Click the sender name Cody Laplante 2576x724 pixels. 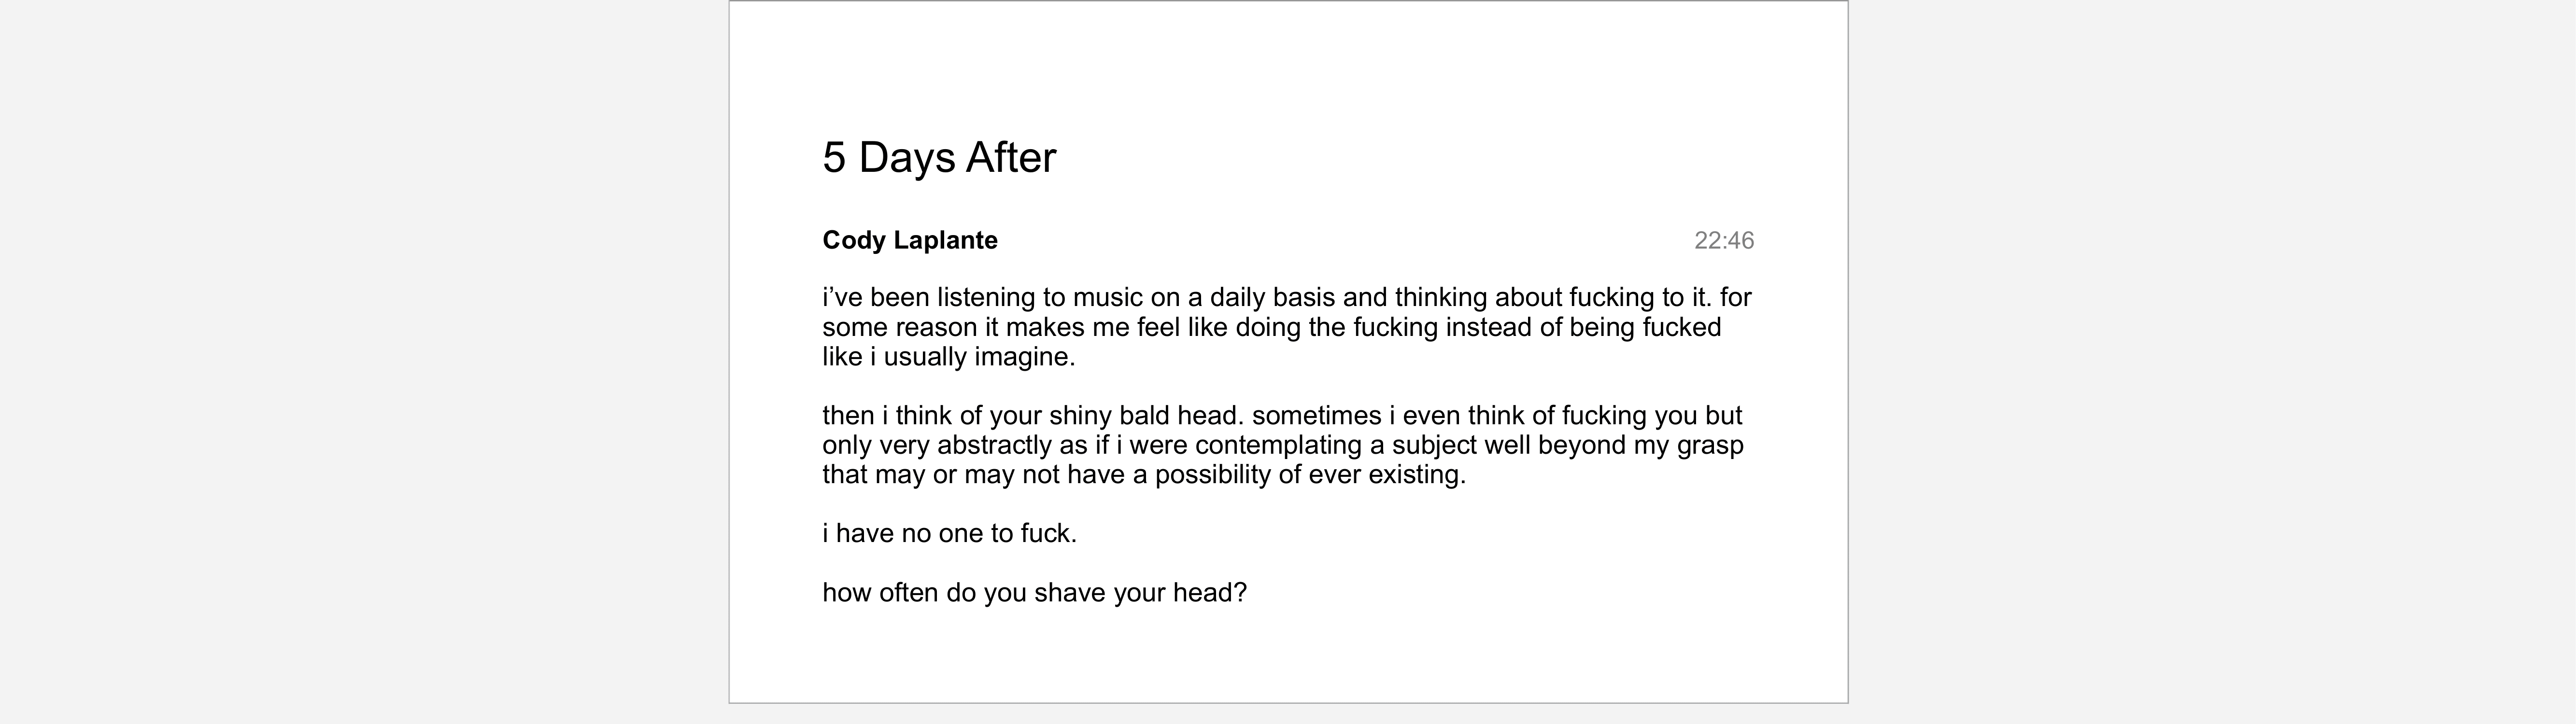point(909,240)
